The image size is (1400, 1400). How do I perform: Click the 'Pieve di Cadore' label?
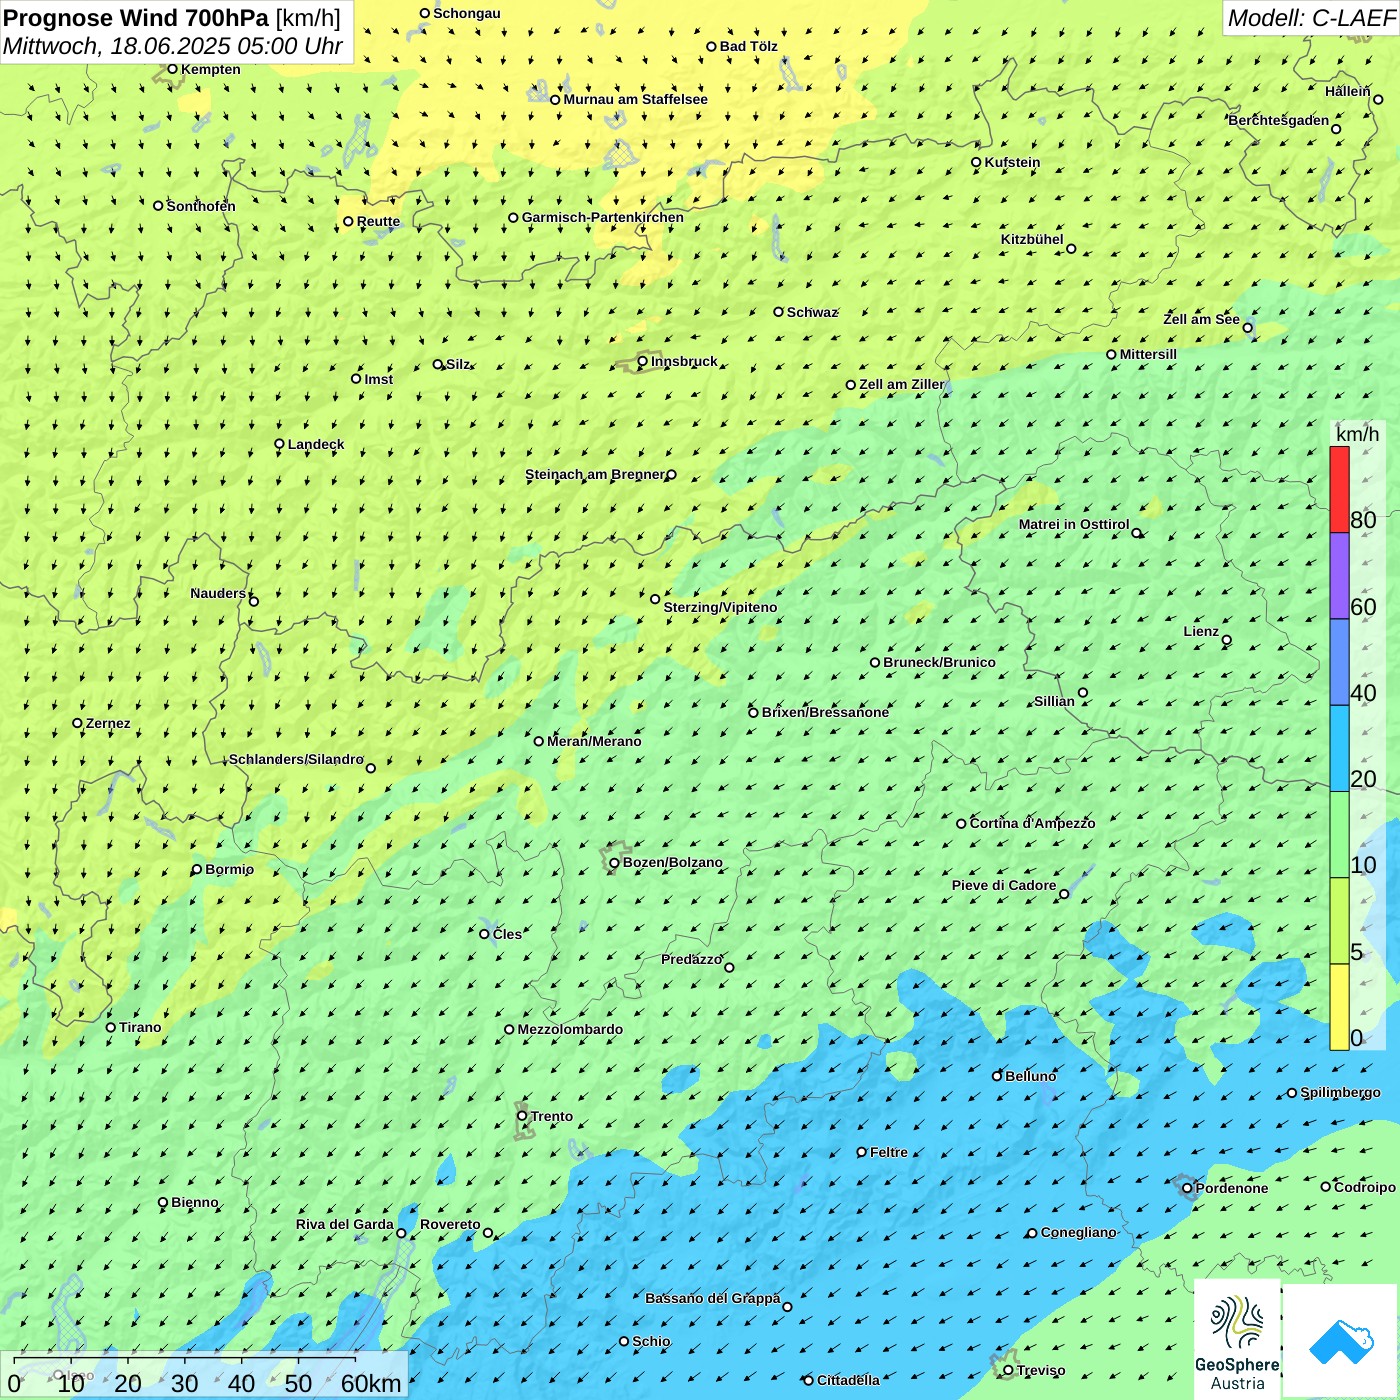pos(1004,885)
